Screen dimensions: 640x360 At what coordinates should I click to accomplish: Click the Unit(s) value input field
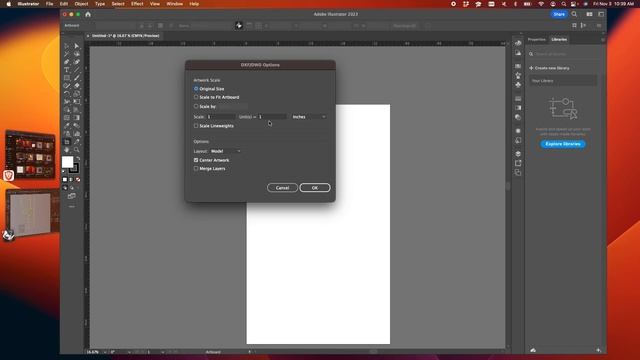coord(272,117)
